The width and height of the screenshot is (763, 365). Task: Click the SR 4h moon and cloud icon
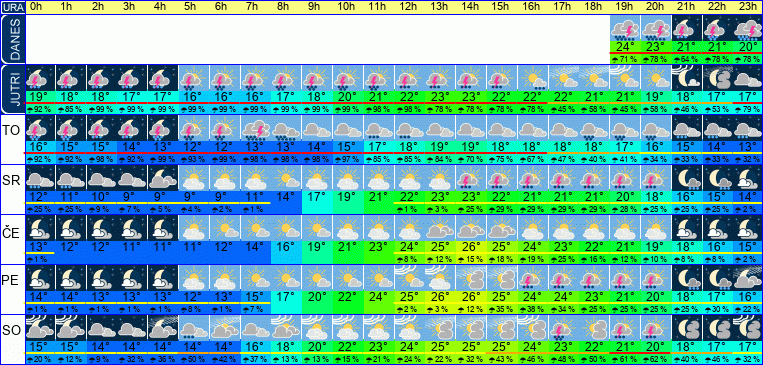[163, 178]
